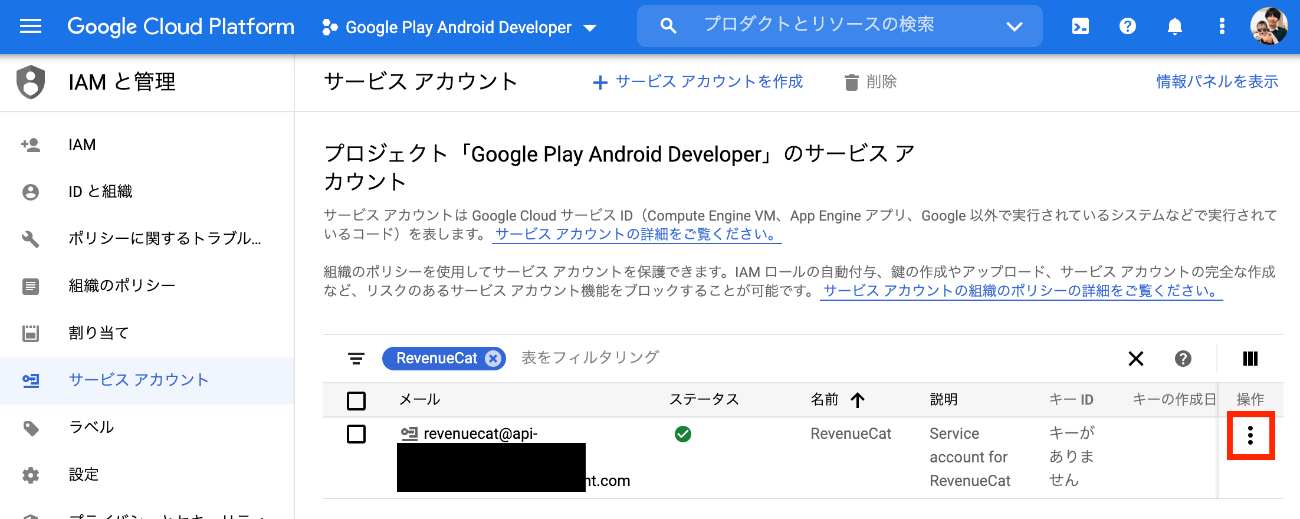Select サービス アカウント sidebar item
The image size is (1300, 519).
pyautogui.click(x=147, y=380)
